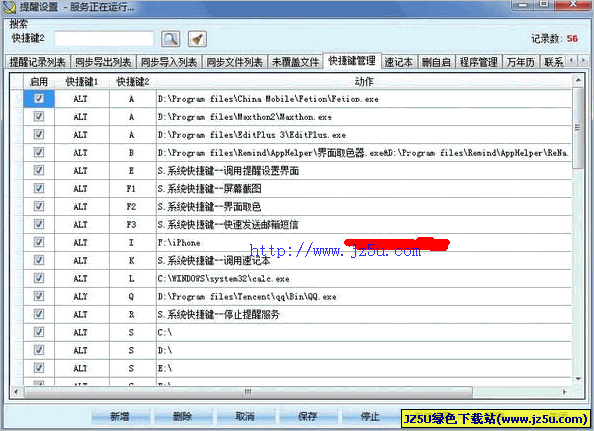This screenshot has height=431, width=594.
Task: Click the vertical scrollbar thumb
Action: point(578,128)
